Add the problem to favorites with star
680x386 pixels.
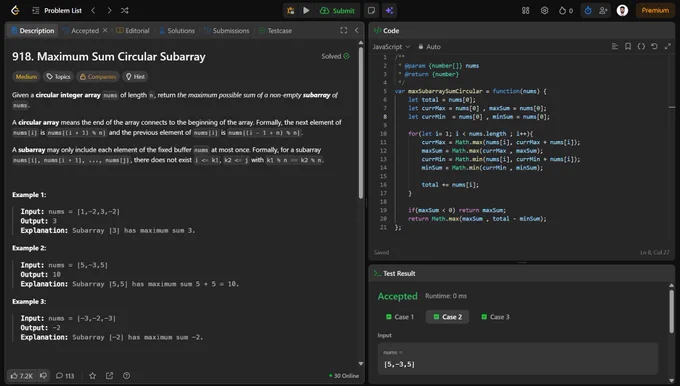92,376
